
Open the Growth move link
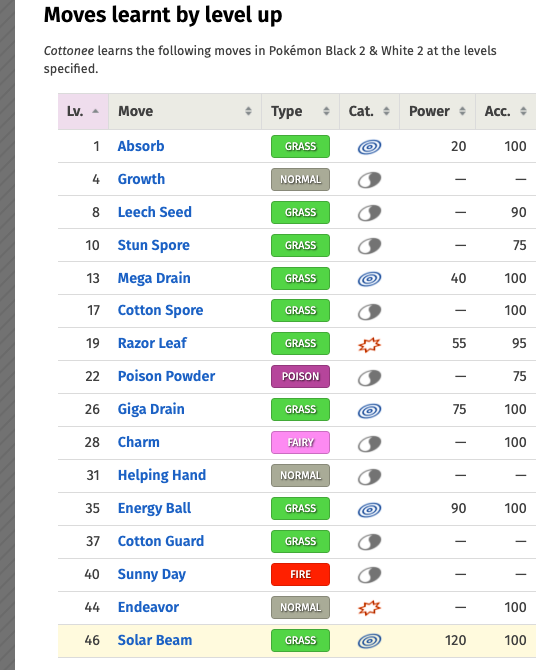141,179
